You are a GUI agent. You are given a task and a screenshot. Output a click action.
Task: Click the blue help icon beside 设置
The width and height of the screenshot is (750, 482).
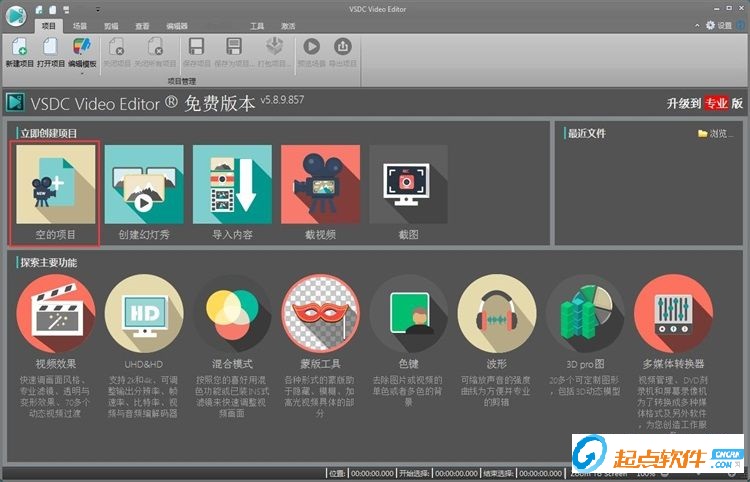742,25
